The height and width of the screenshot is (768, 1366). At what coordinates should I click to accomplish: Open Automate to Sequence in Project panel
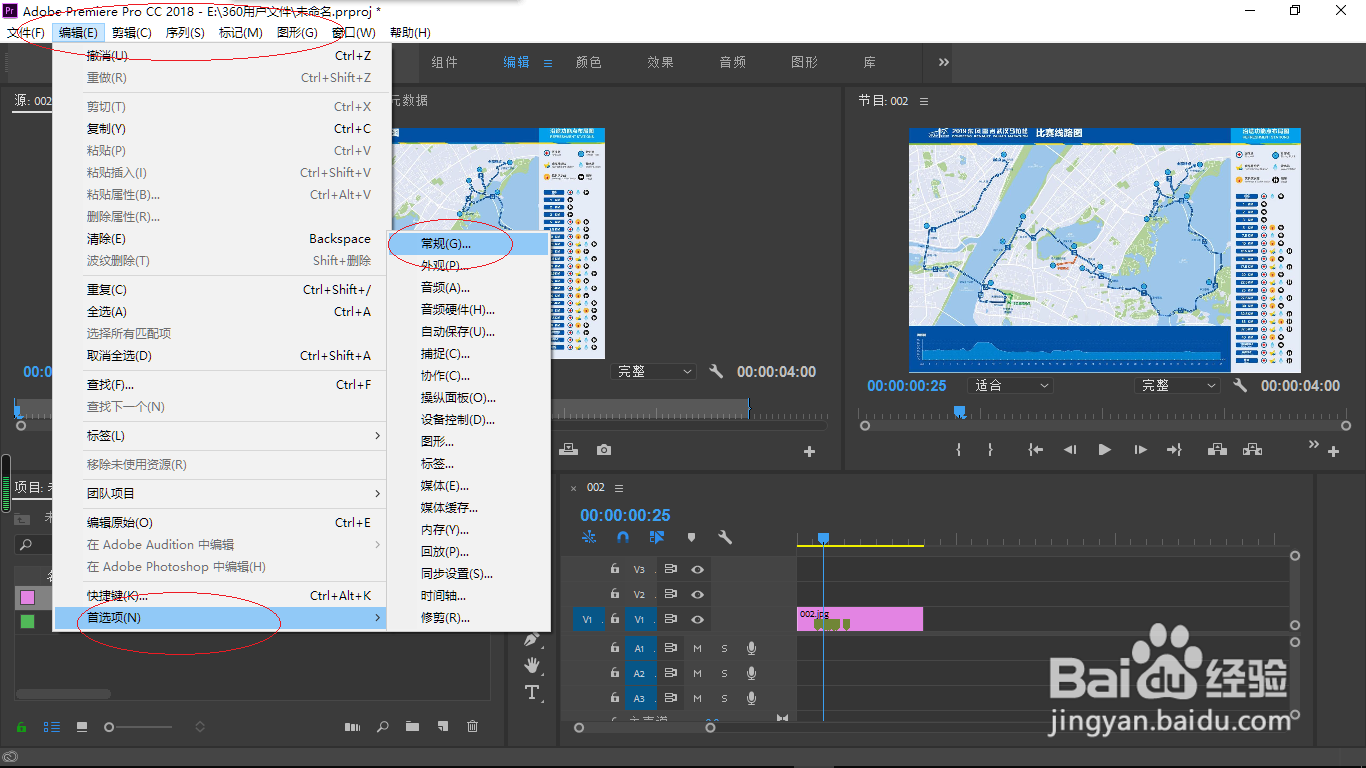(x=352, y=727)
